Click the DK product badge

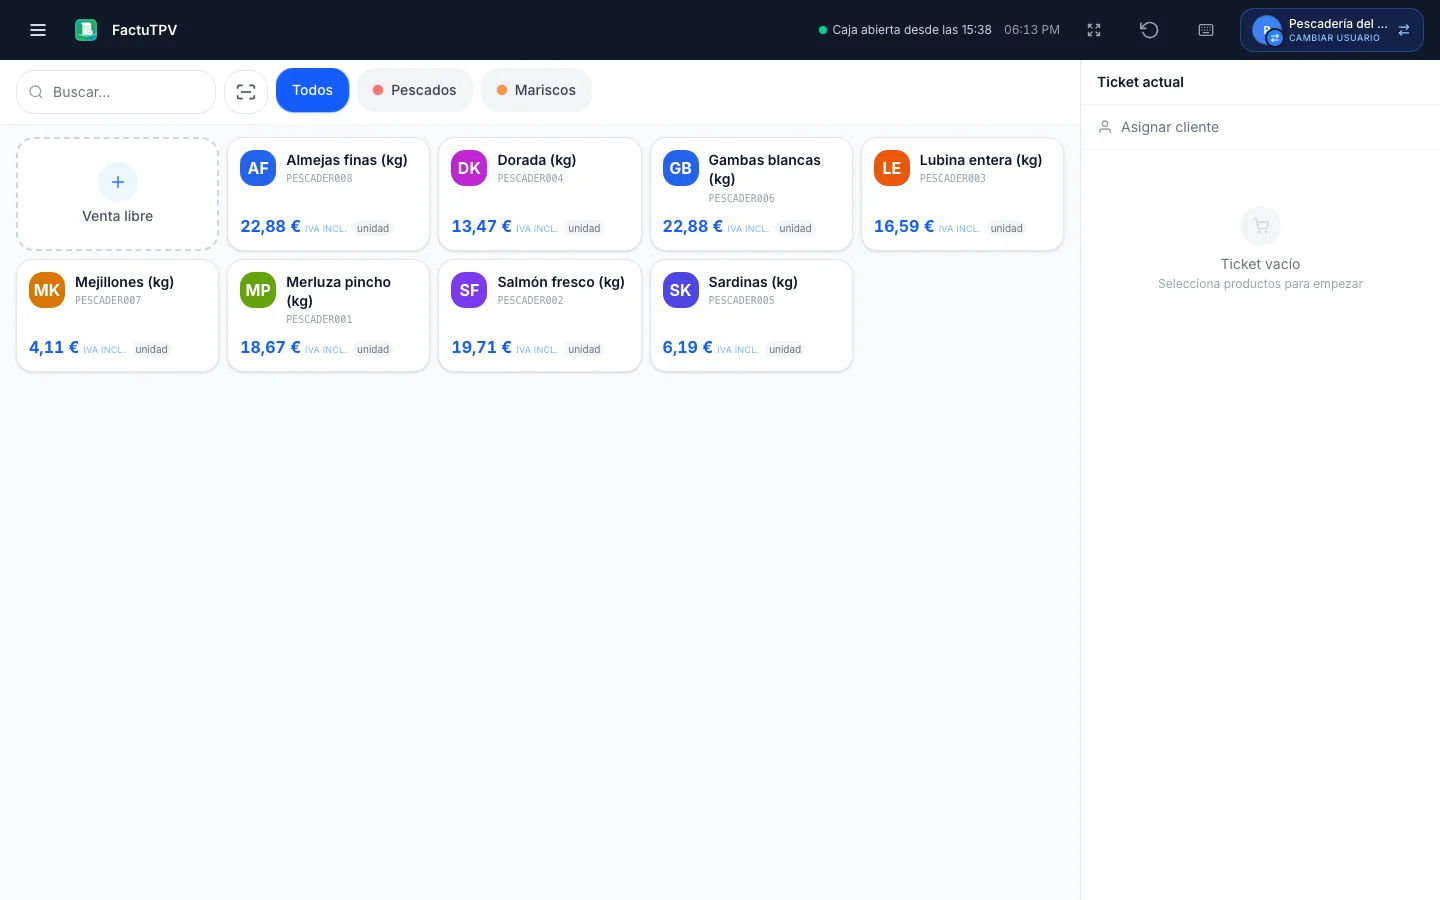coord(469,168)
